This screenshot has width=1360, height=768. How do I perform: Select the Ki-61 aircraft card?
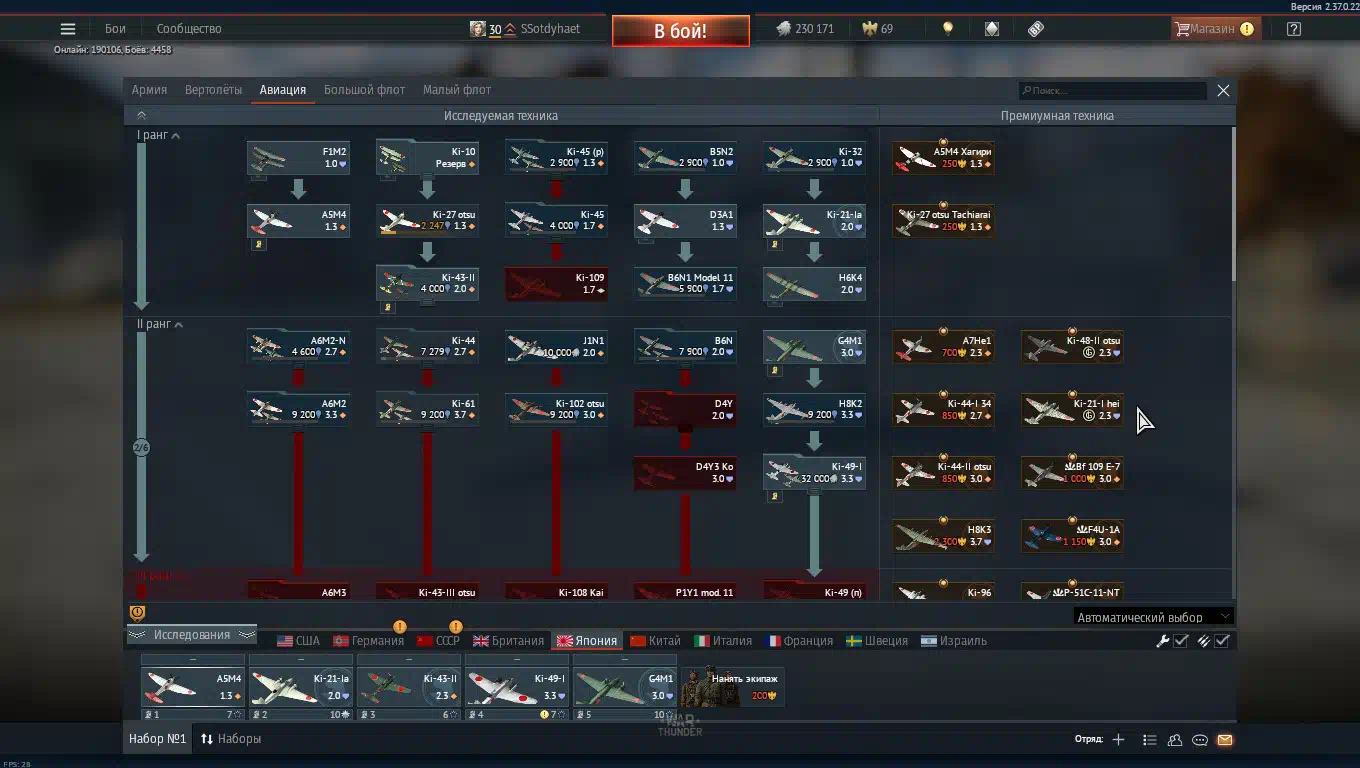427,410
